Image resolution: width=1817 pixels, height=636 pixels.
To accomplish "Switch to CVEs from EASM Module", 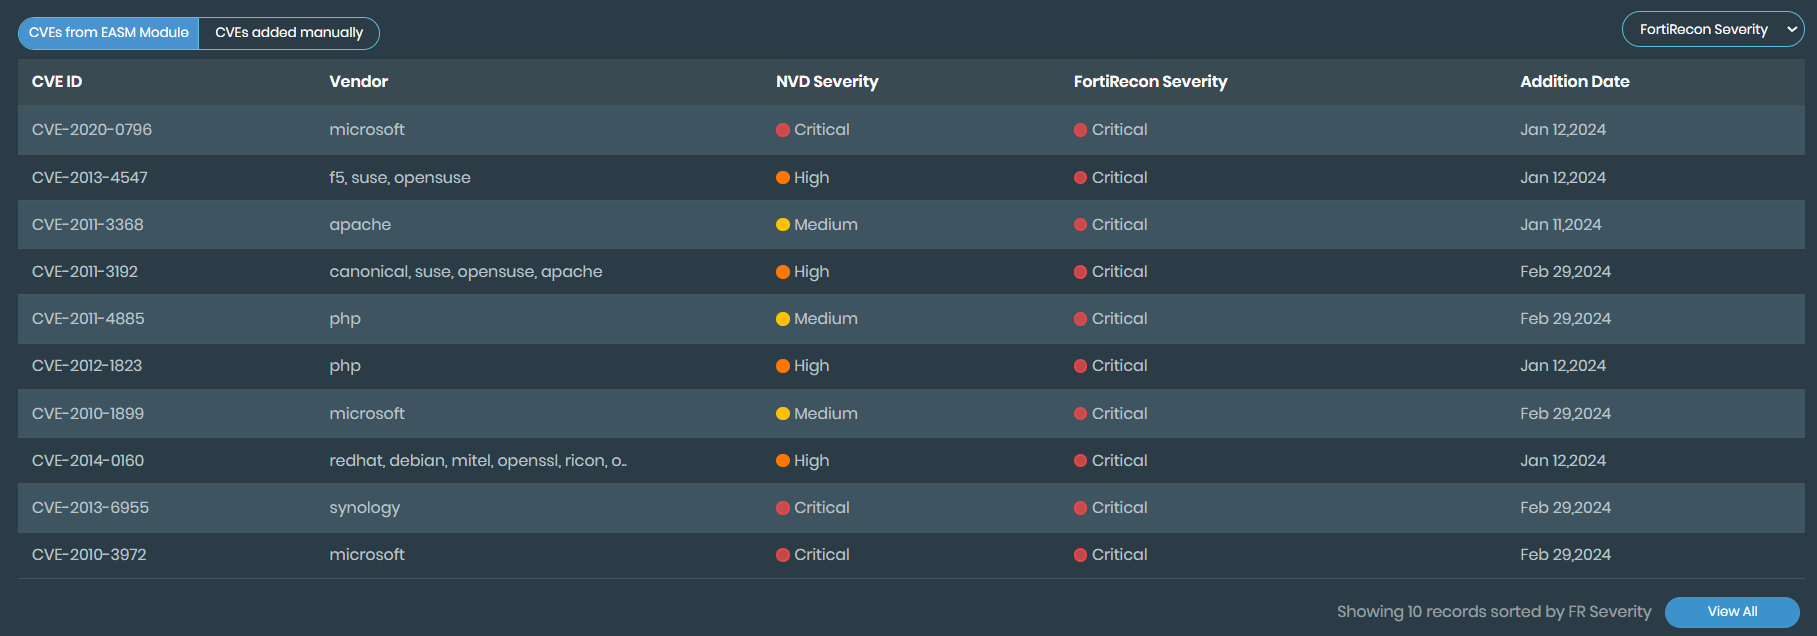I will (x=109, y=33).
